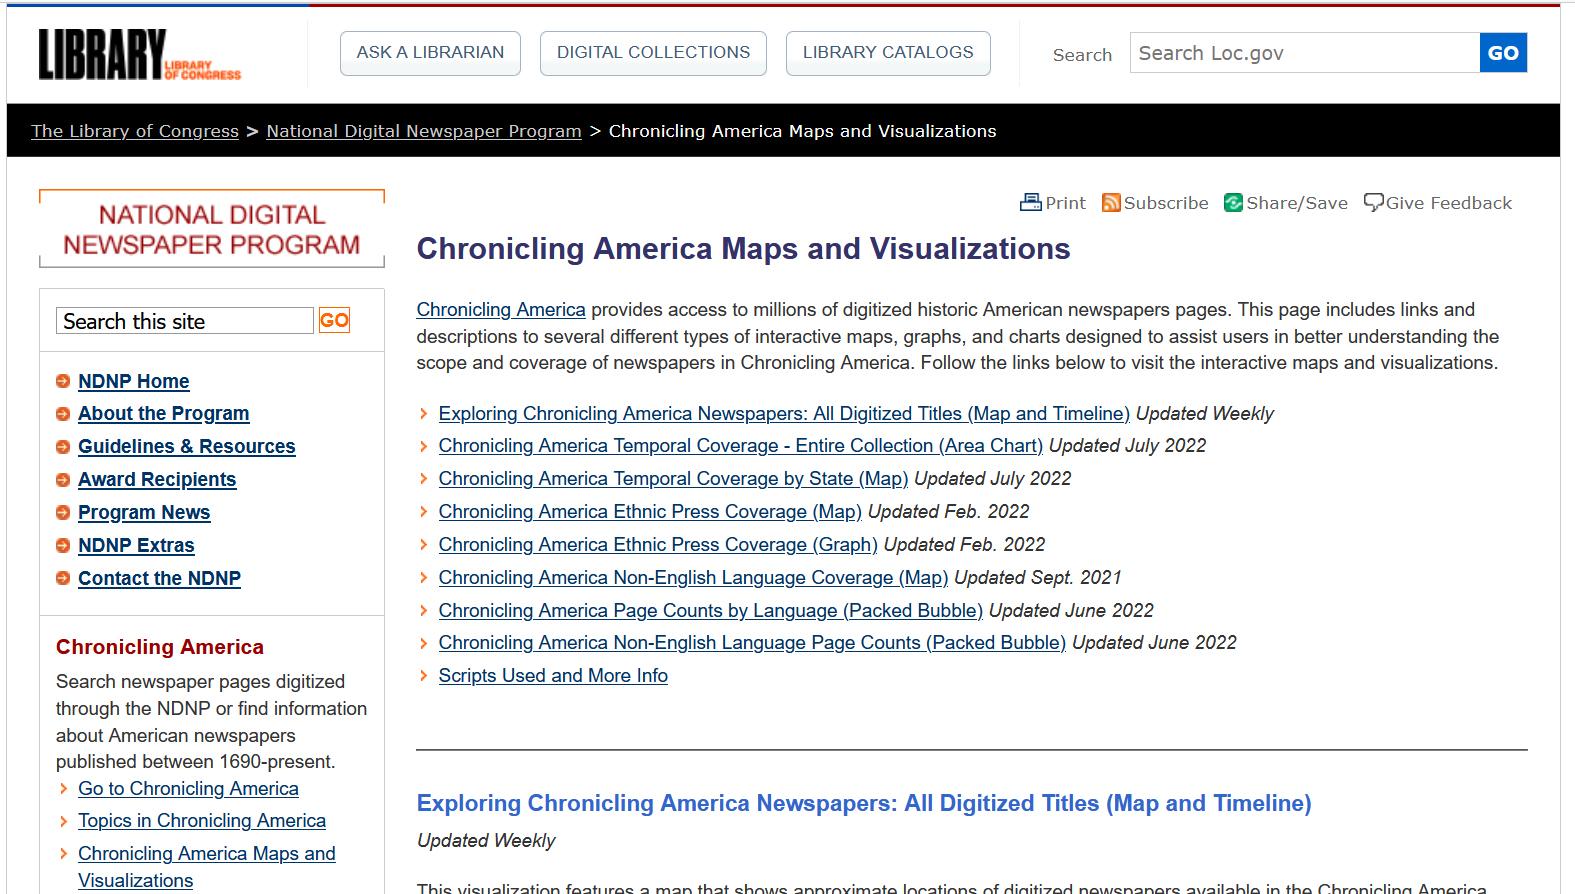The height and width of the screenshot is (894, 1575).
Task: Open Chronicling America Maps and Visualizations sidebar link
Action: [x=207, y=867]
